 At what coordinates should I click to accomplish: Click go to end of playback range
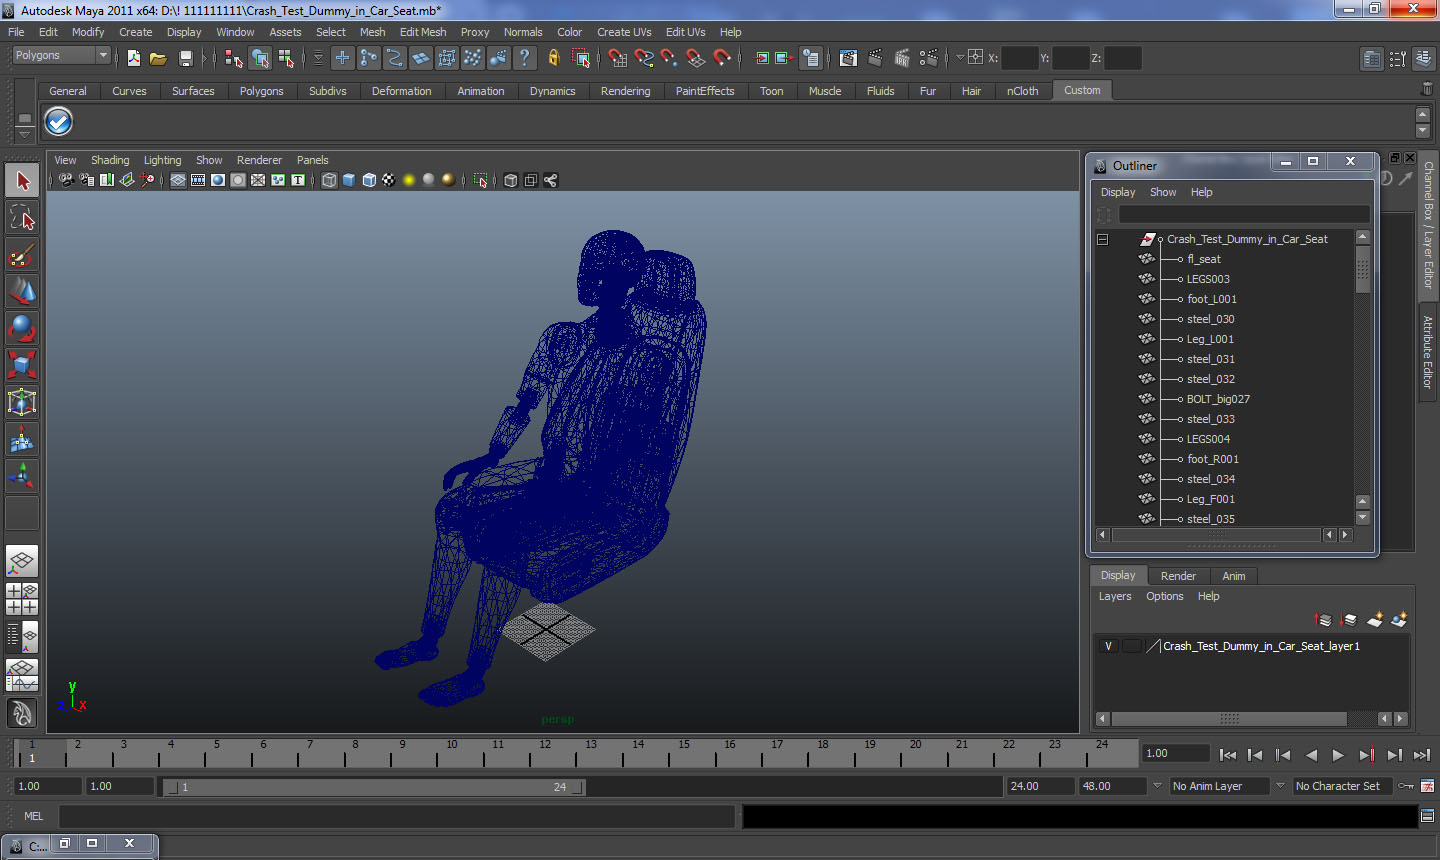tap(1421, 755)
